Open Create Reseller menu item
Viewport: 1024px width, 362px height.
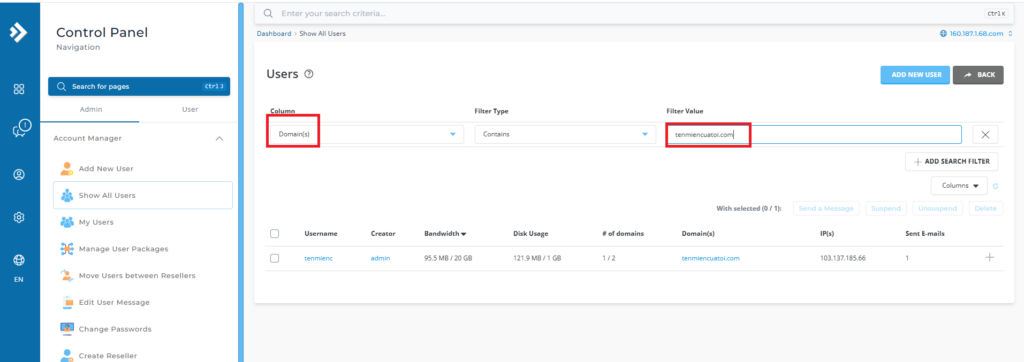click(x=142, y=355)
